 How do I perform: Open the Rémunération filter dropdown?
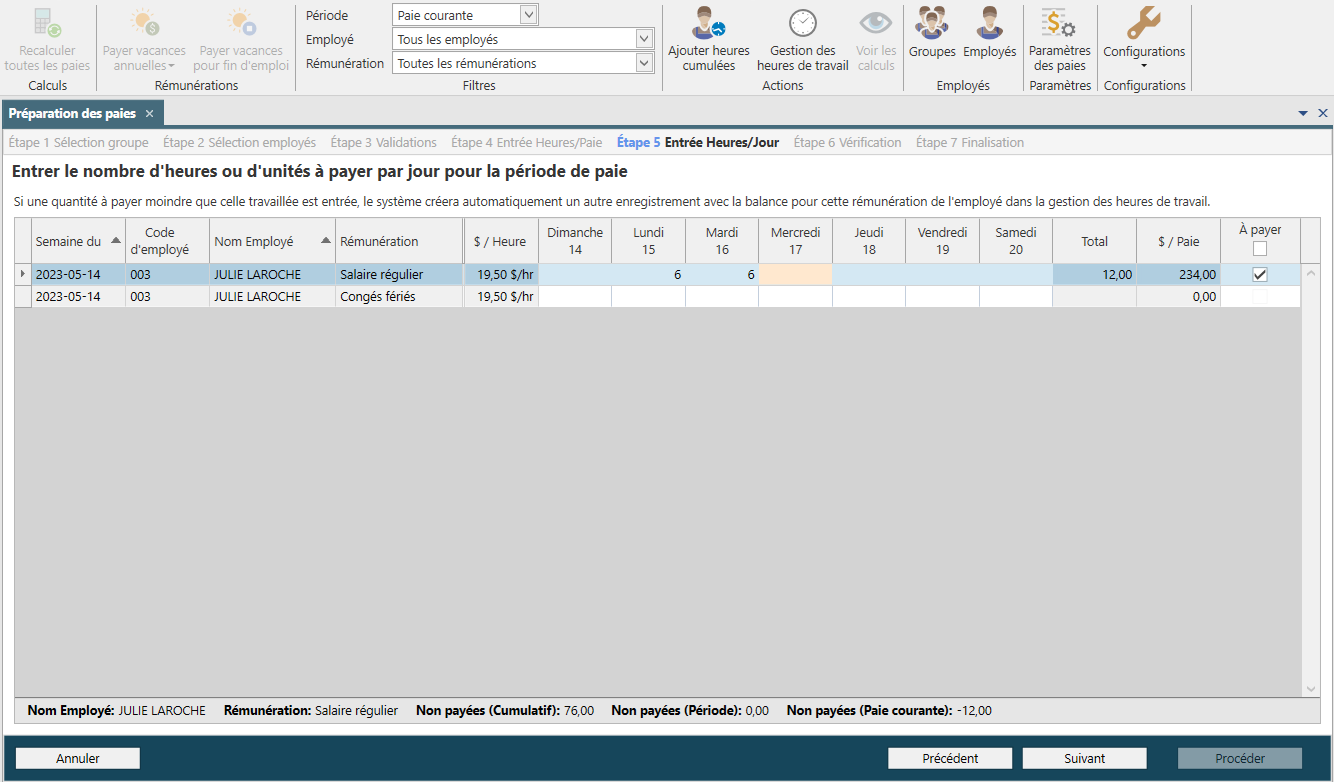(644, 63)
